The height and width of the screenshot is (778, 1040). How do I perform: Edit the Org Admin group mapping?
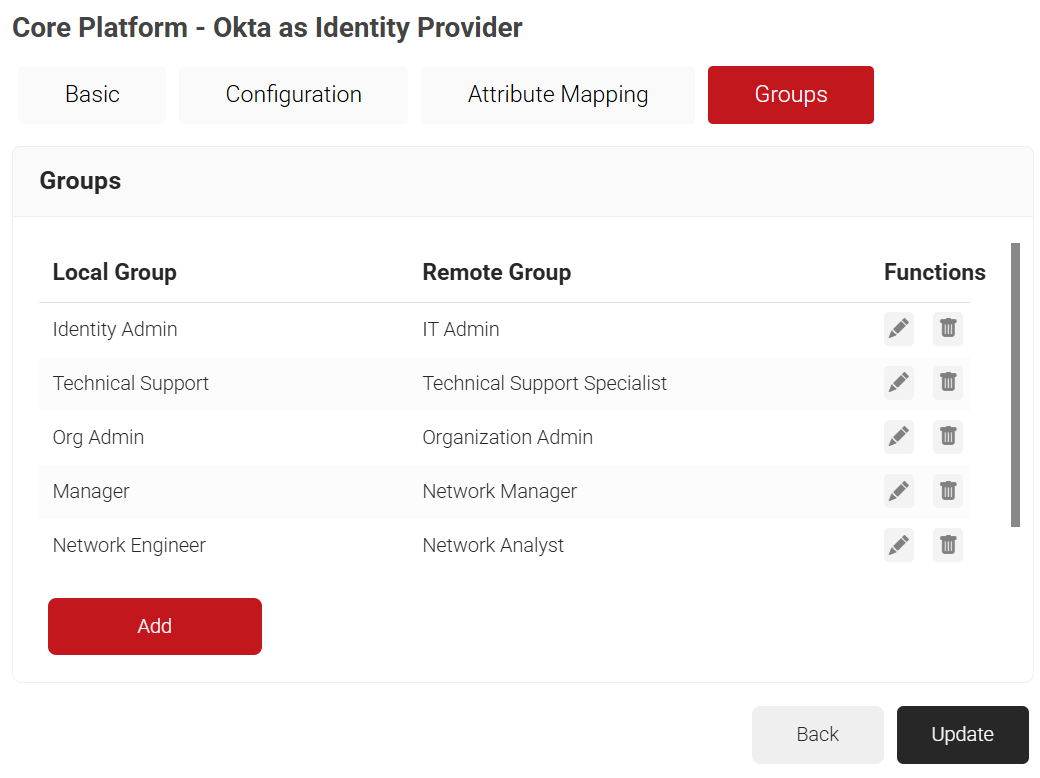898,437
